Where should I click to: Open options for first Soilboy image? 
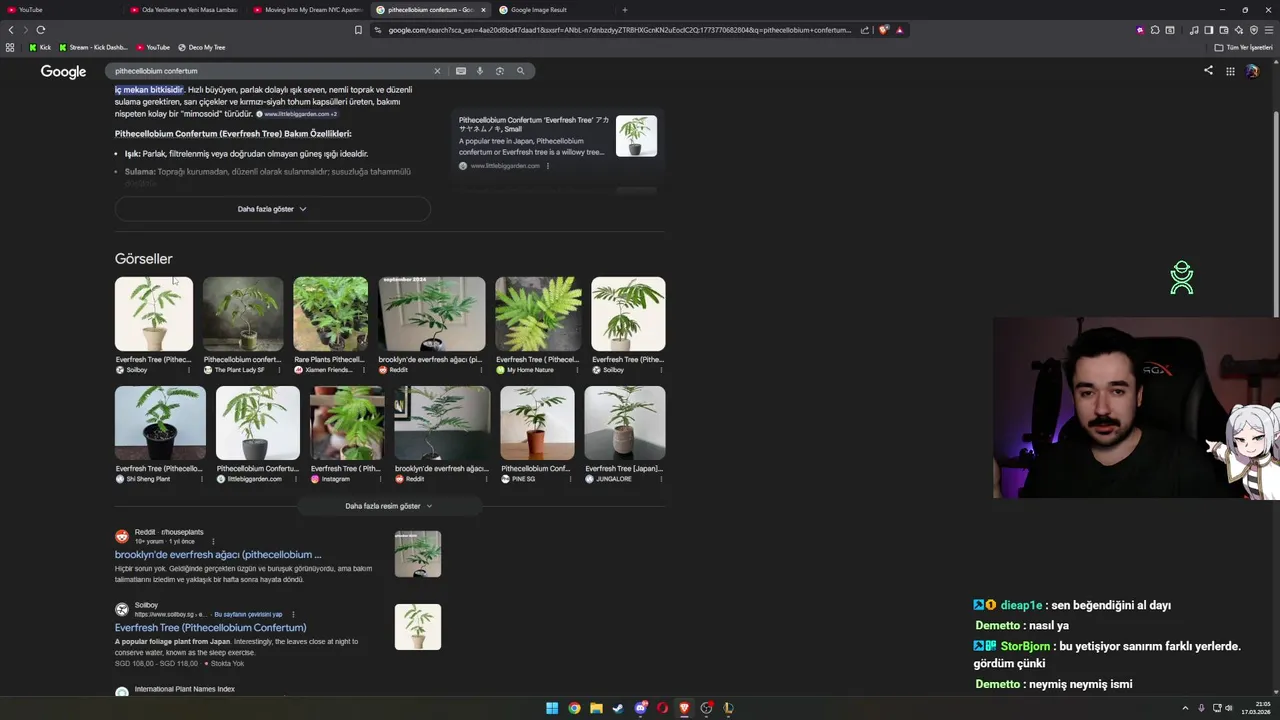[x=188, y=370]
